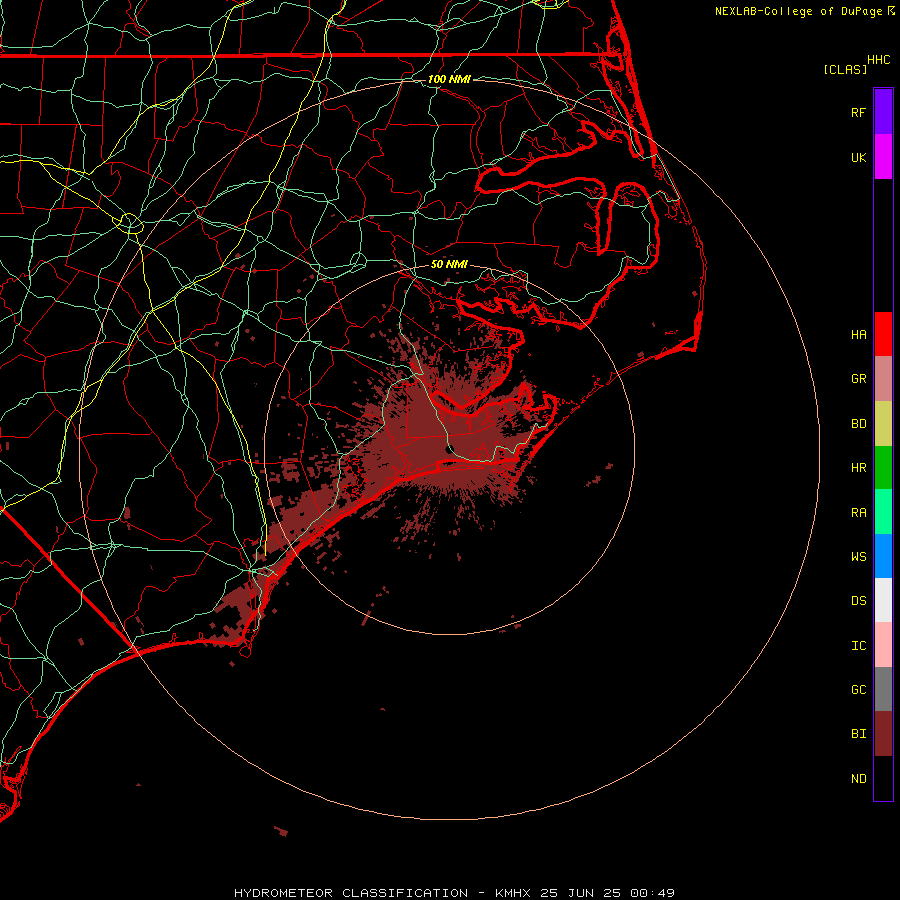
Task: Click the HA legend label
Action: click(858, 335)
